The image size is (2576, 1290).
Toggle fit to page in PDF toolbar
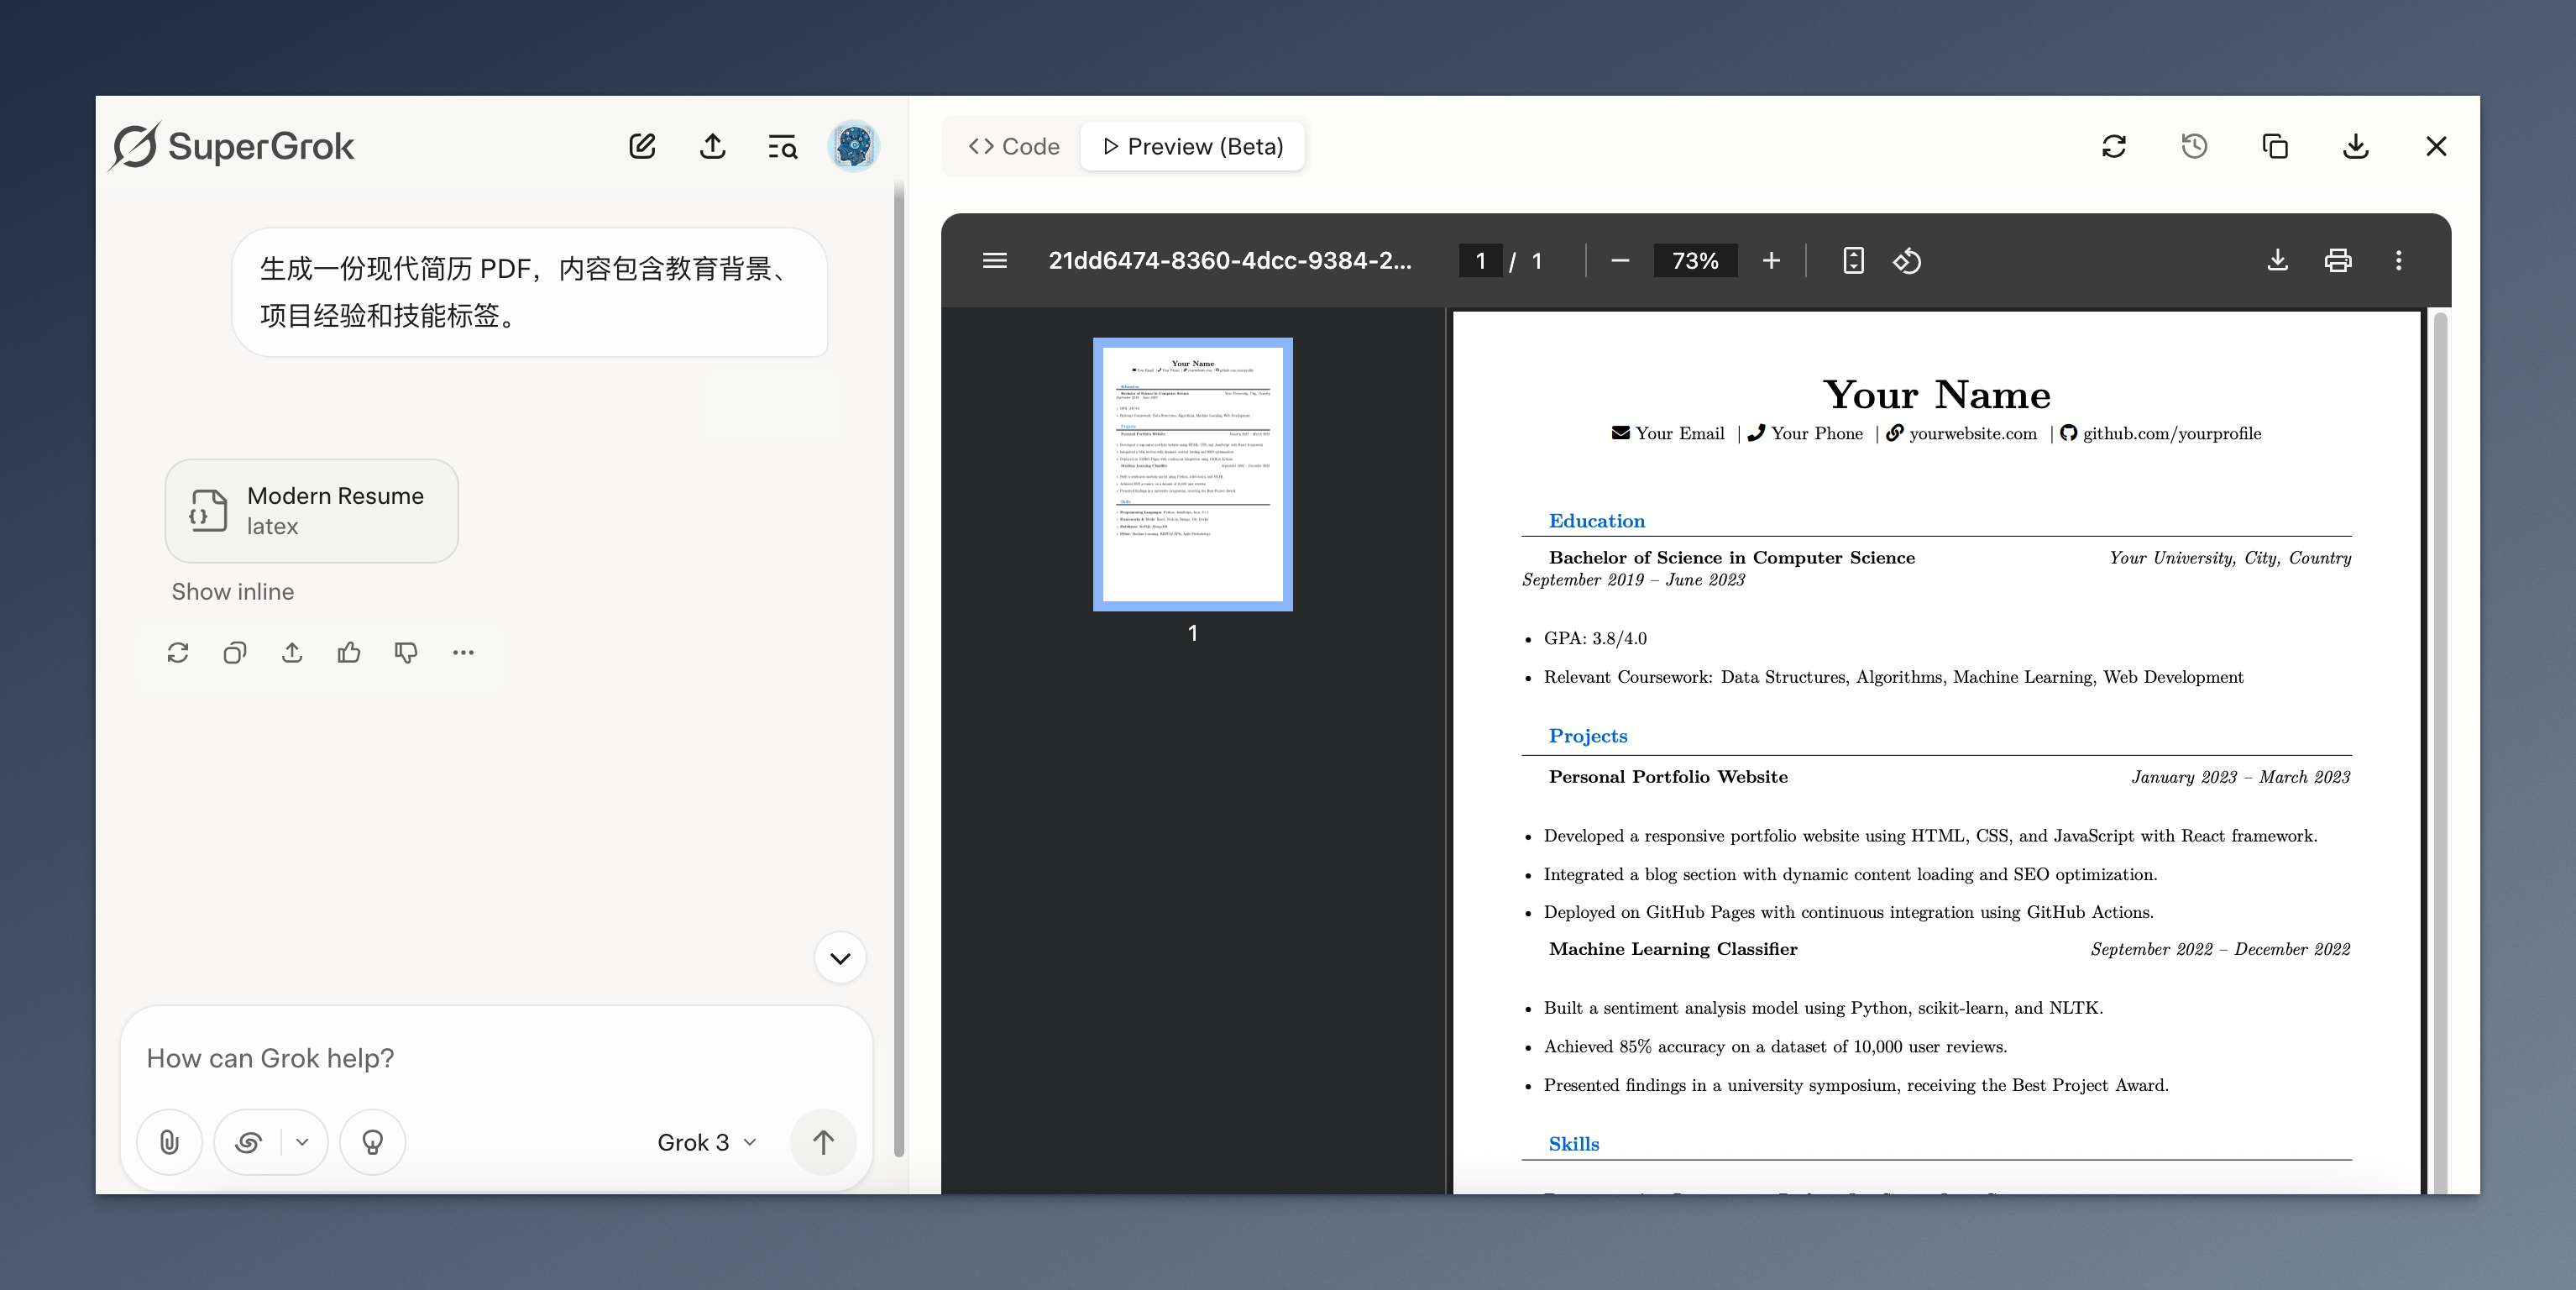(x=1853, y=261)
